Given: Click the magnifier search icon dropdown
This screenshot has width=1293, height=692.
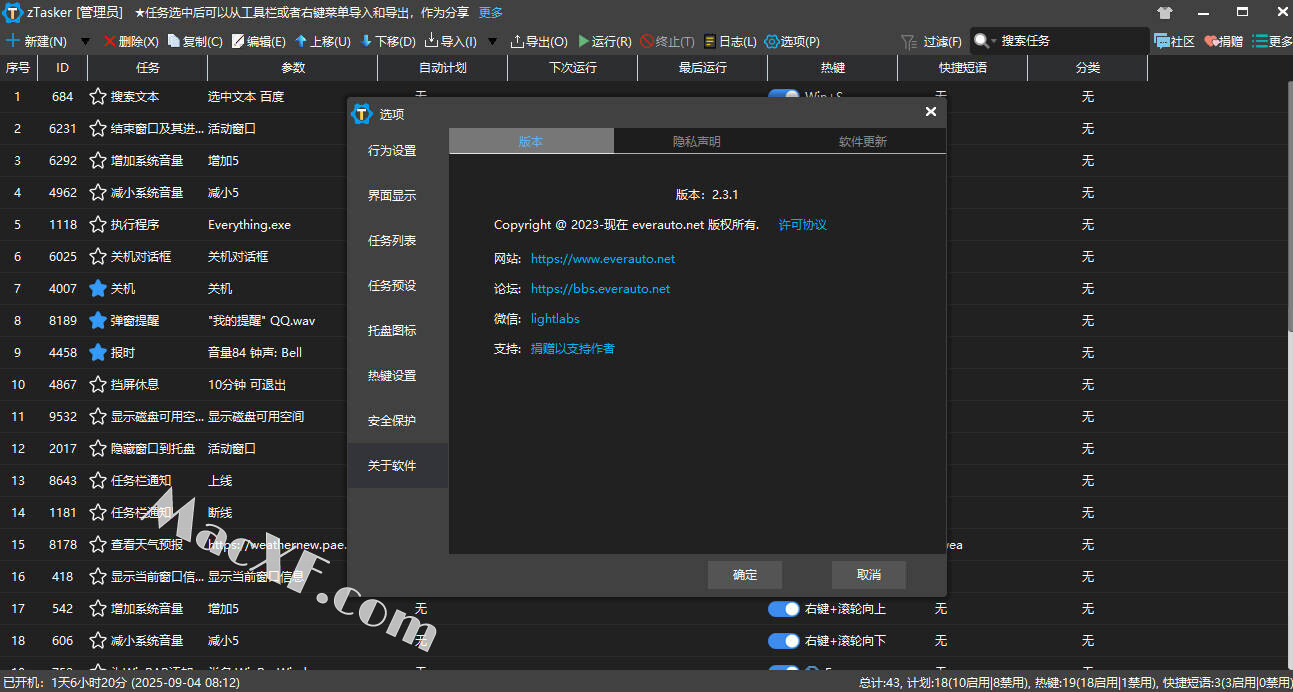Looking at the screenshot, I should tap(985, 41).
